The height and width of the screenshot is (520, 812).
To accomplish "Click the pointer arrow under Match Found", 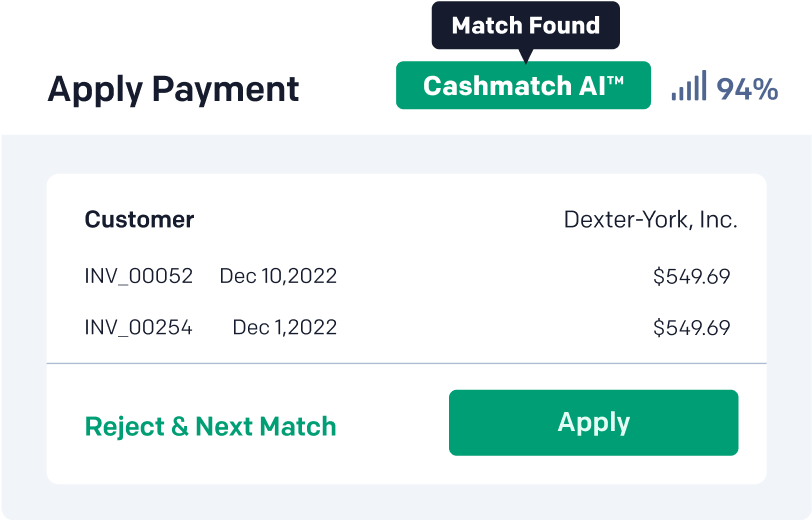I will pyautogui.click(x=525, y=56).
